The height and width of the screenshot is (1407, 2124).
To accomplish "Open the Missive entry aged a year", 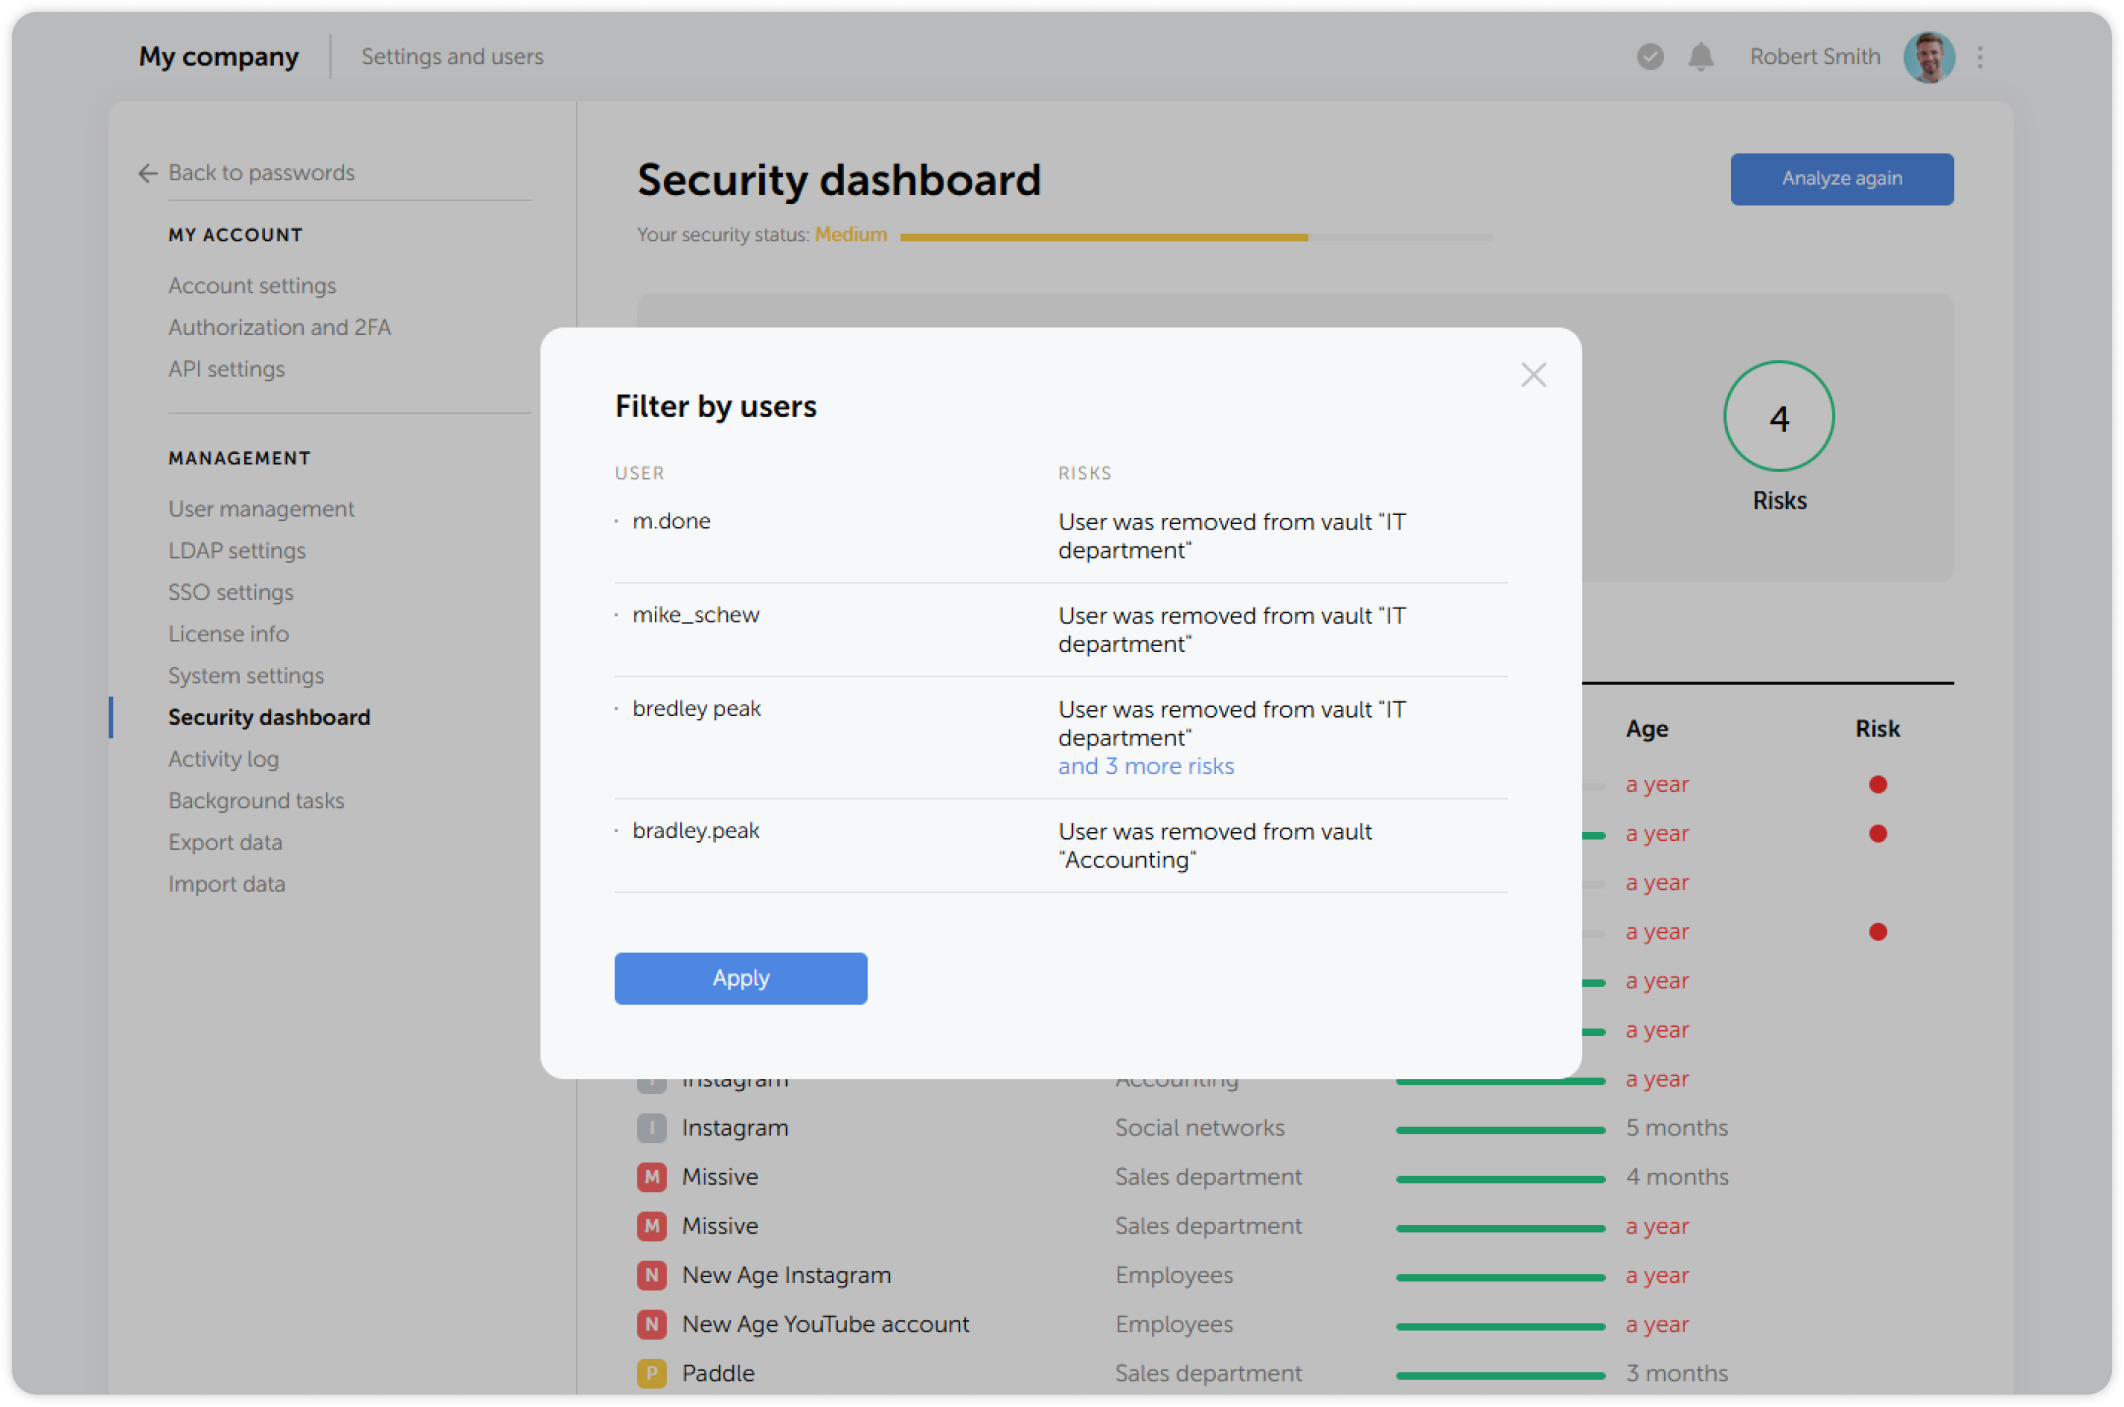I will tap(720, 1226).
